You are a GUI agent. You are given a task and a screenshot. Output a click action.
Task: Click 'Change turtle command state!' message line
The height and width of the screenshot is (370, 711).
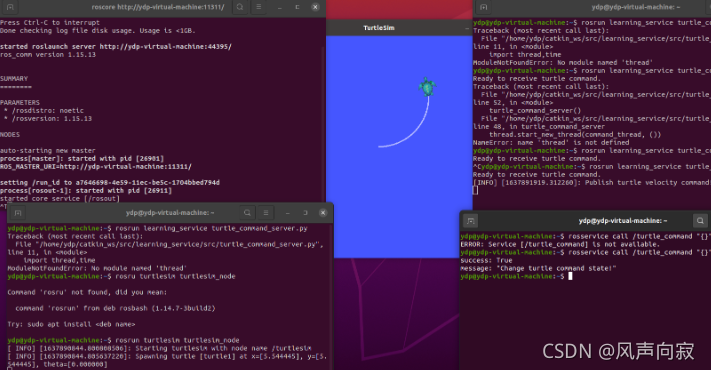click(539, 268)
